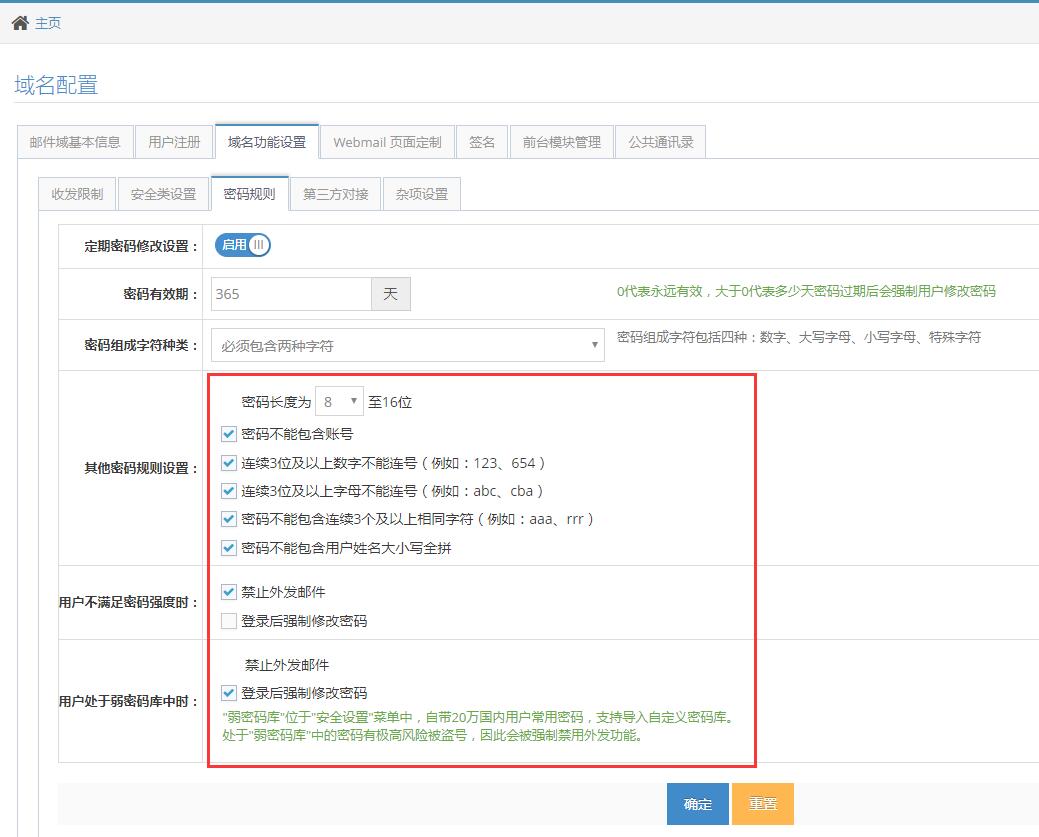
Task: Toggle the 定期密码修改设置 启用 switch
Action: [x=243, y=245]
